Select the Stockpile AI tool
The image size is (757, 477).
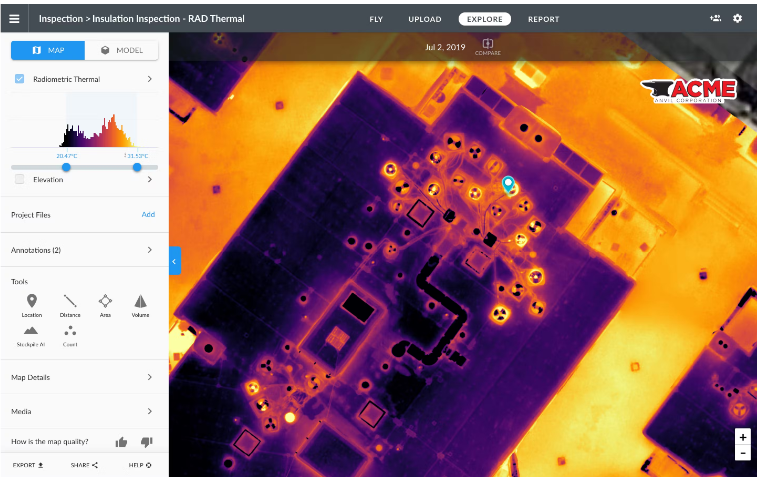[x=31, y=337]
